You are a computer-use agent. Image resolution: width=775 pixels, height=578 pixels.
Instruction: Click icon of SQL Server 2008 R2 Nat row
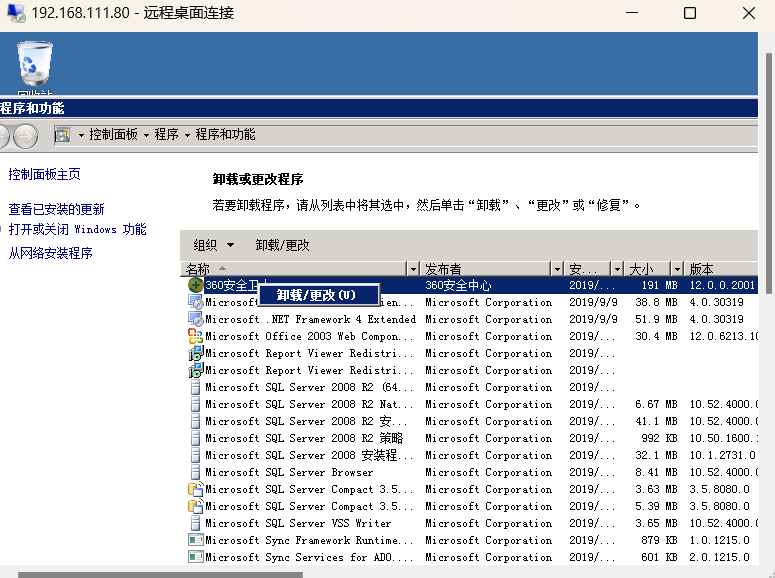click(x=196, y=404)
